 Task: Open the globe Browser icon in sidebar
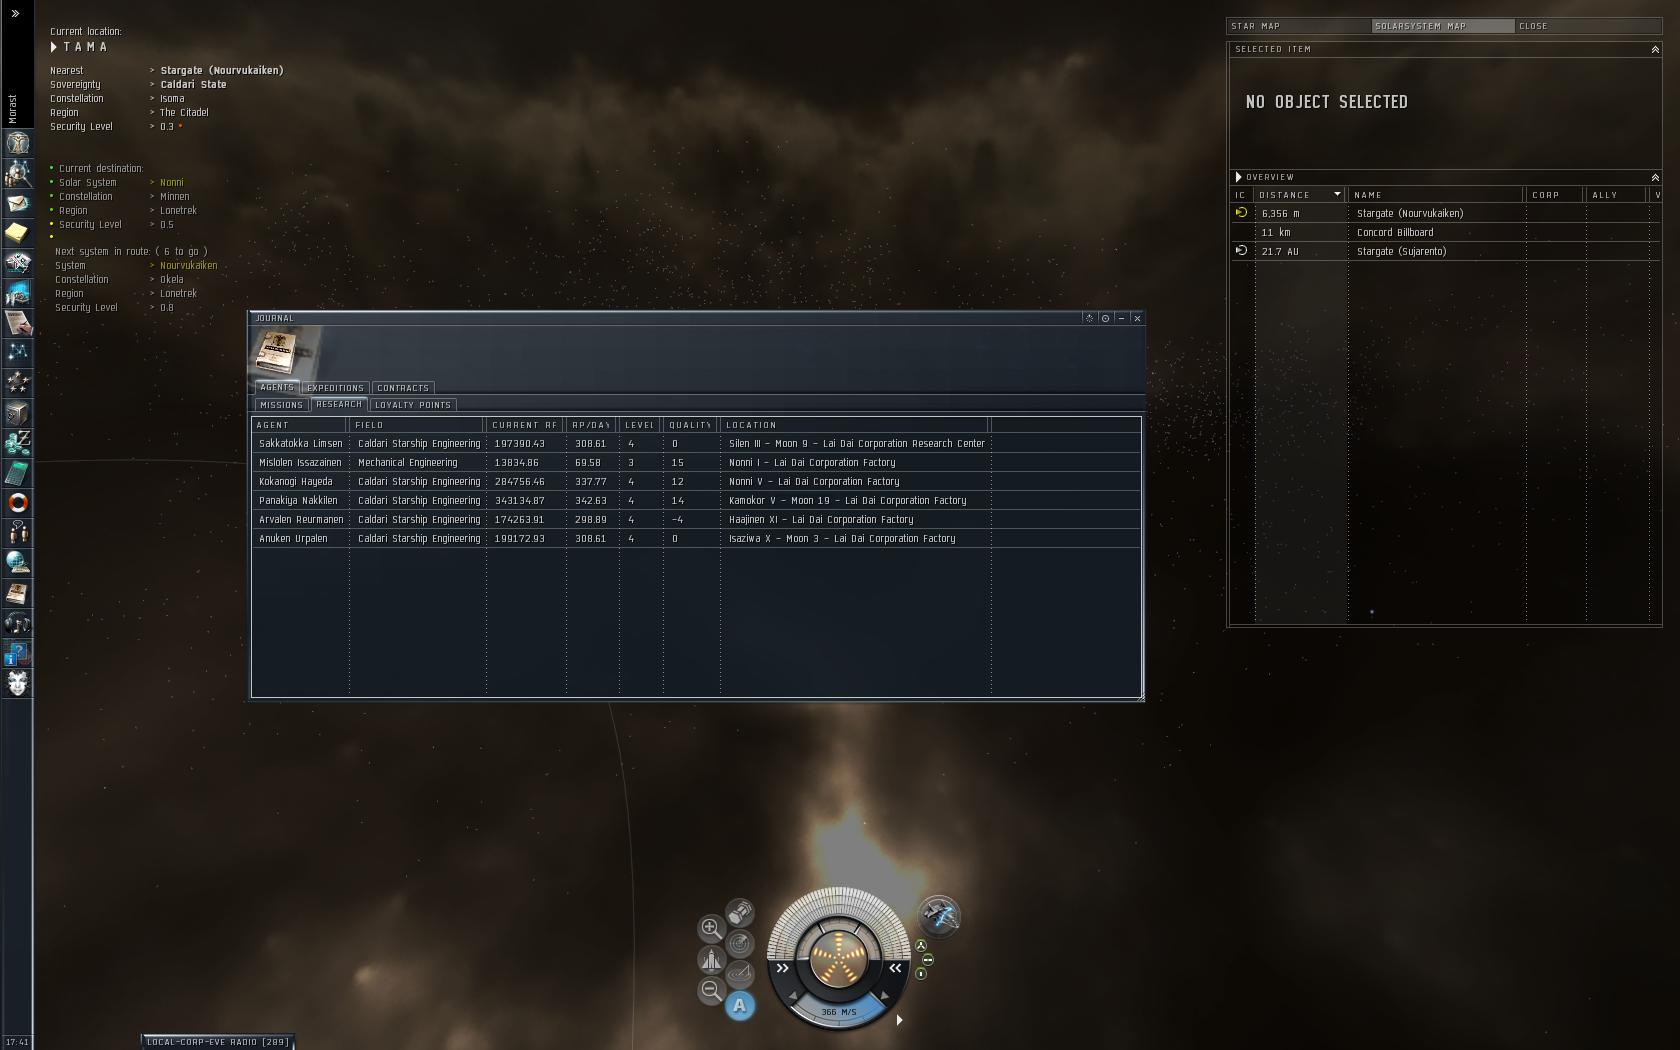click(x=17, y=563)
